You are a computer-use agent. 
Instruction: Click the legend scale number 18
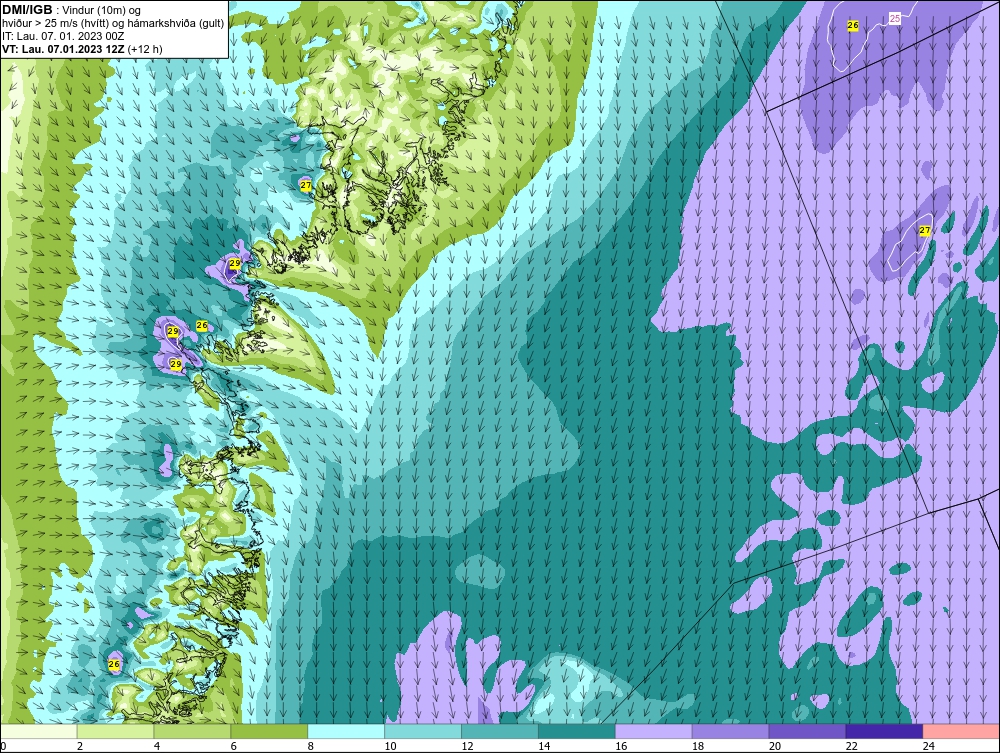pyautogui.click(x=698, y=746)
